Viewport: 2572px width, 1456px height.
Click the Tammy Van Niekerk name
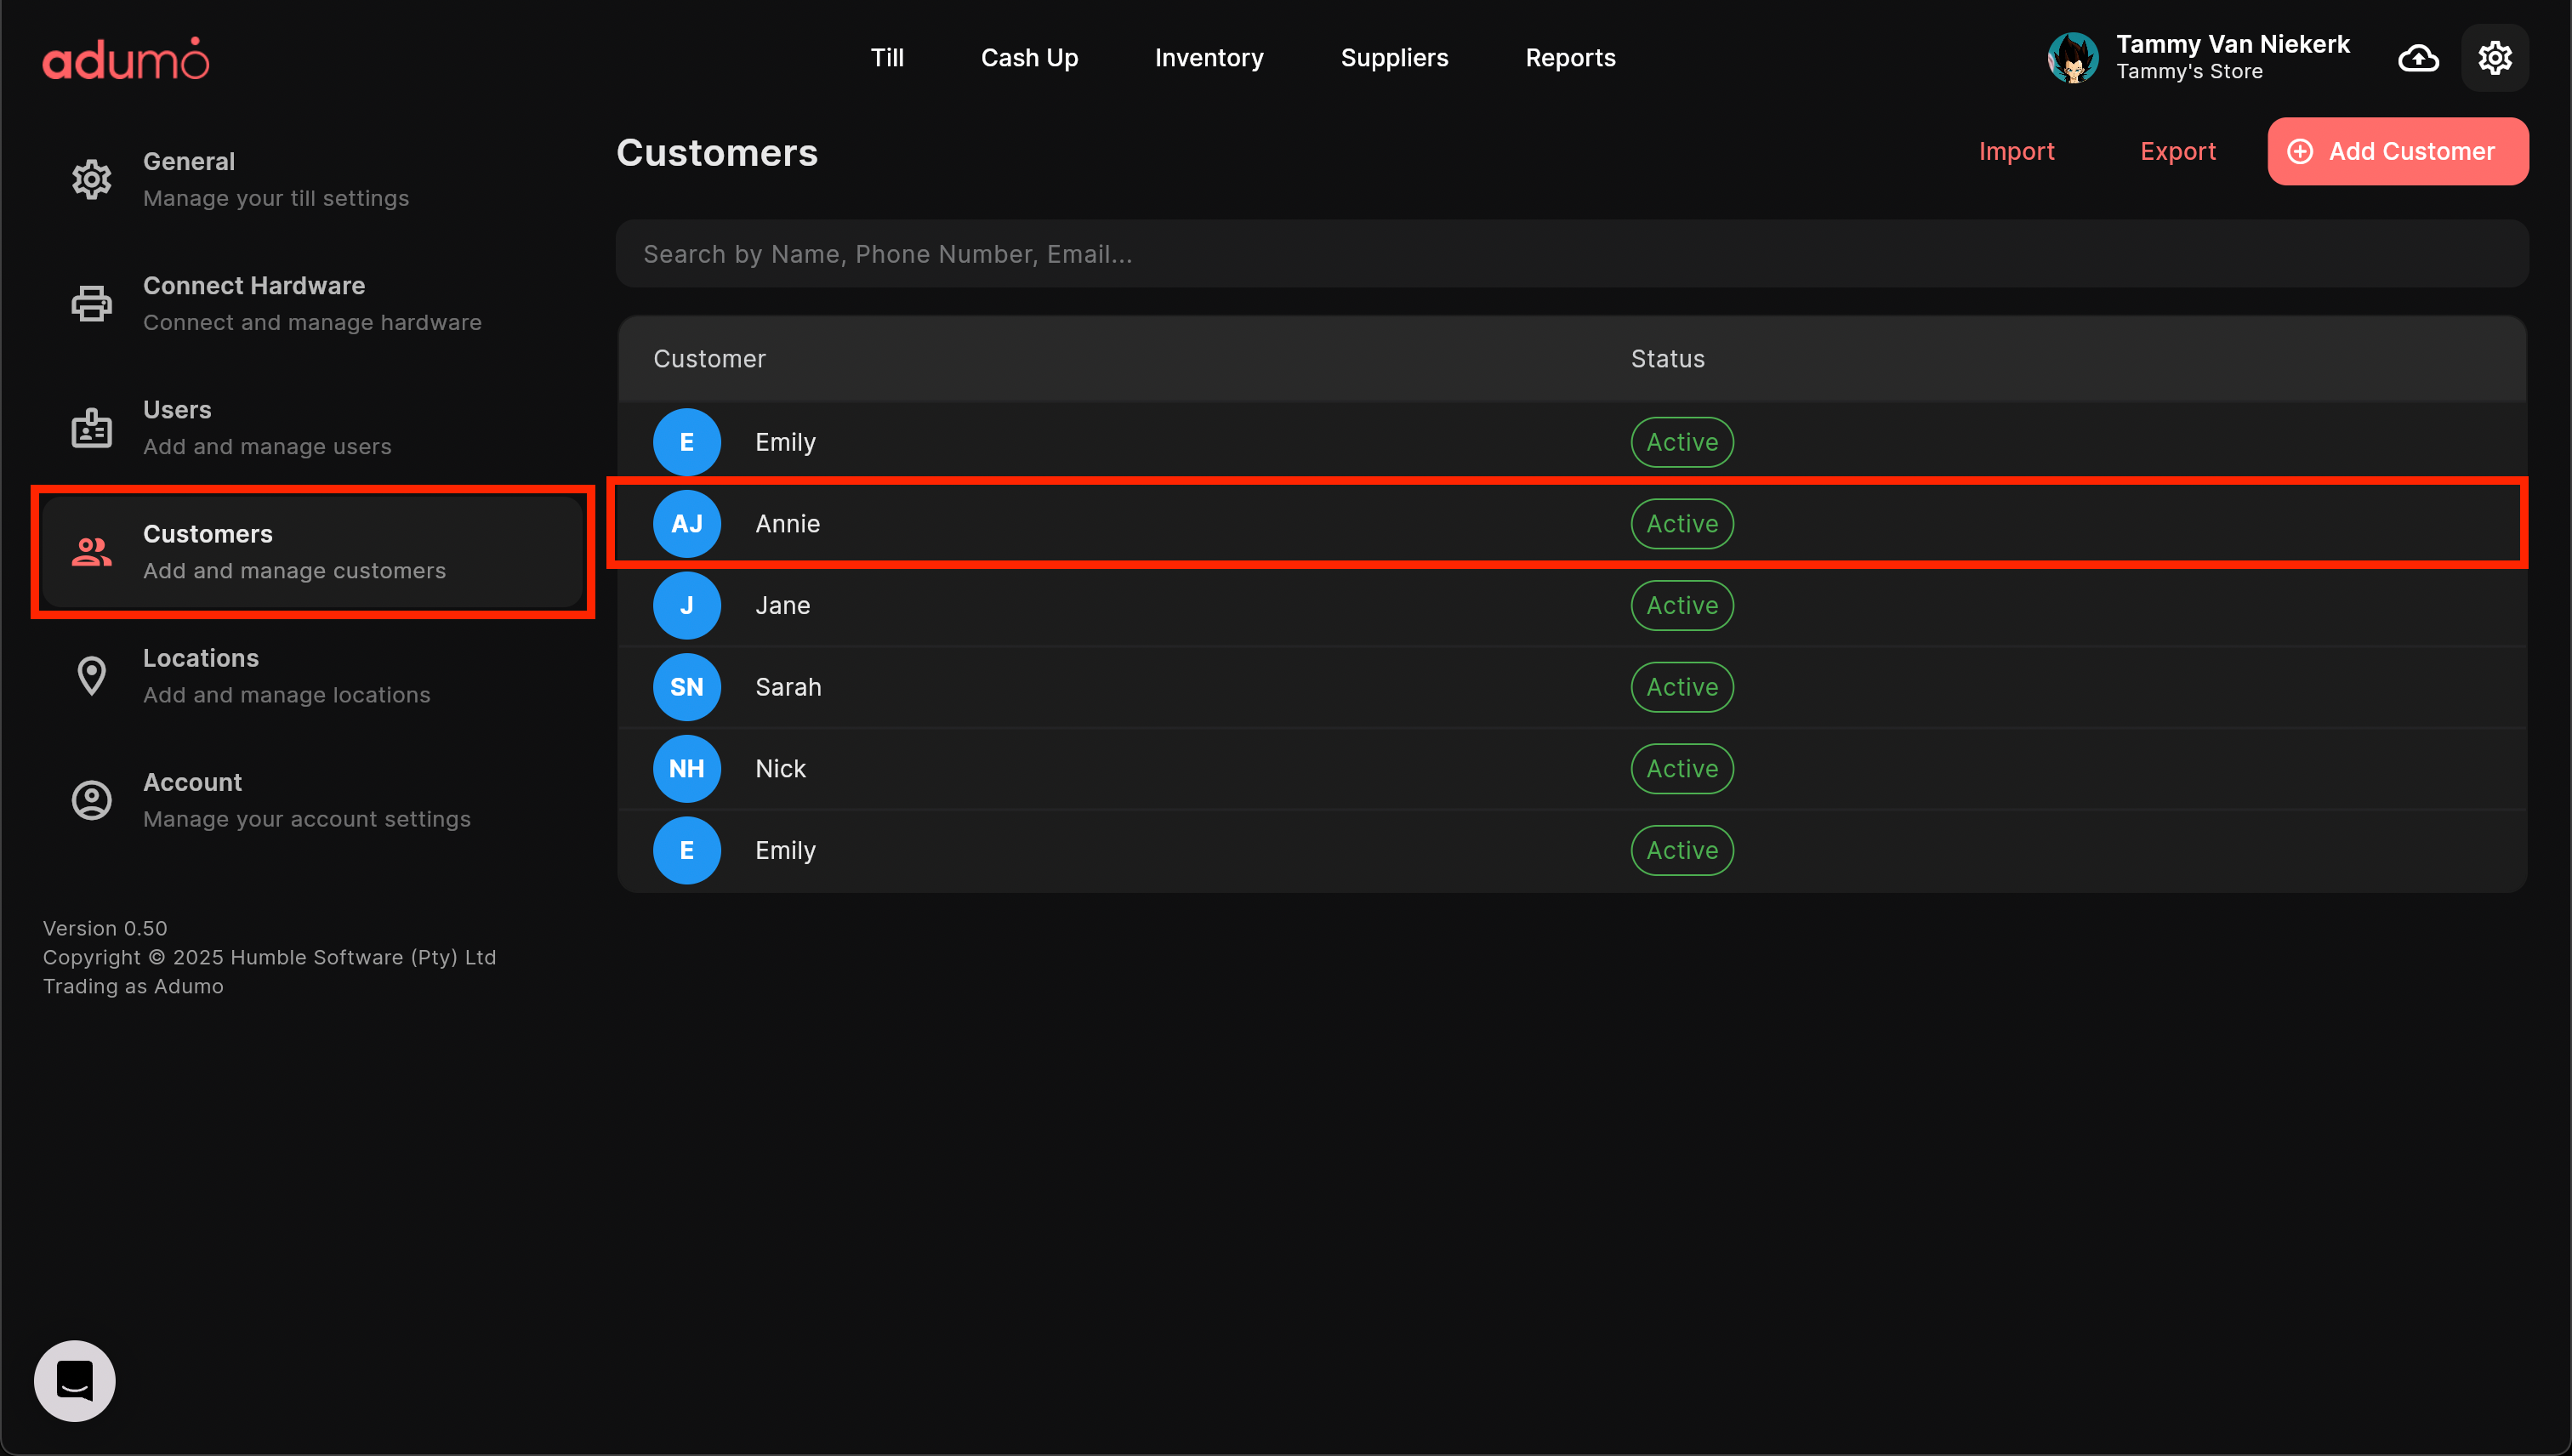[2232, 44]
